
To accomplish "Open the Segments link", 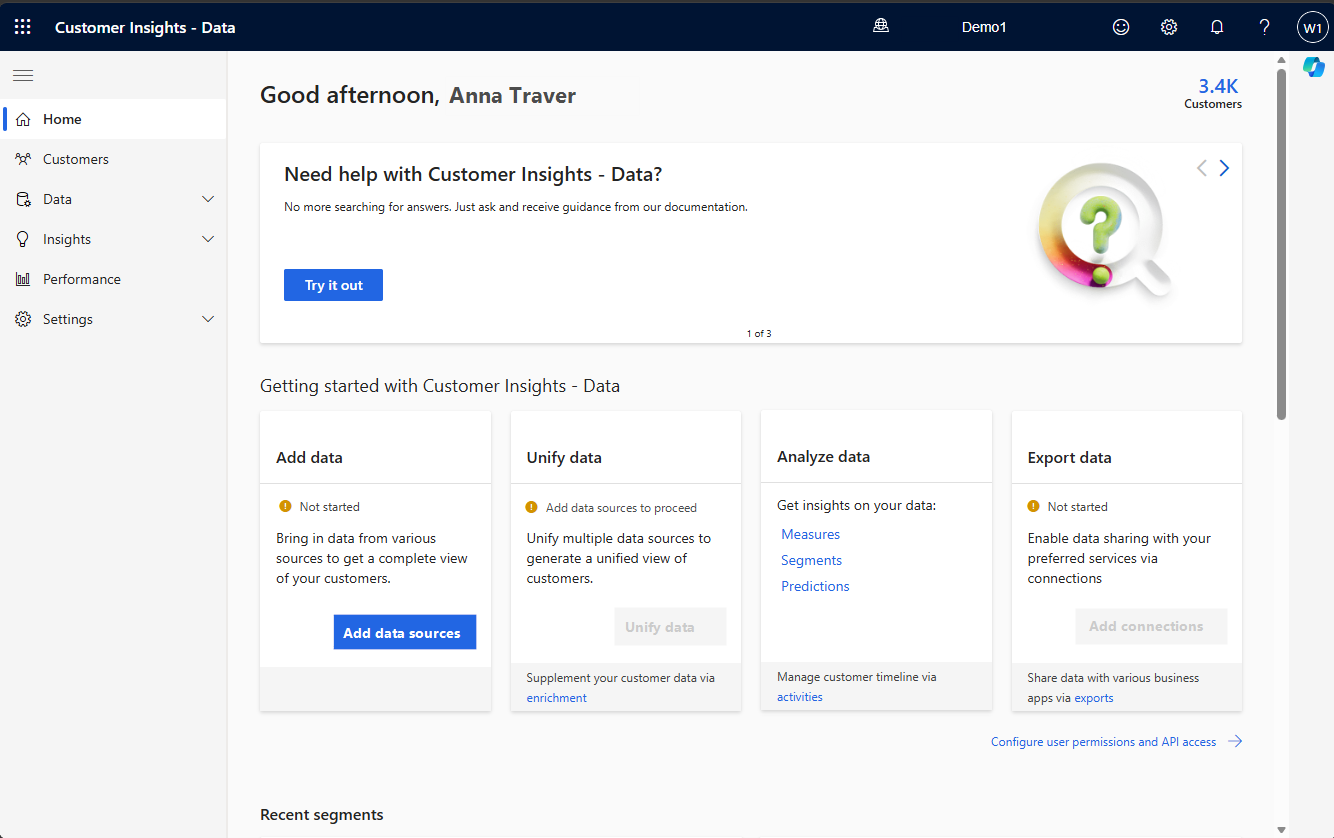I will (x=811, y=560).
